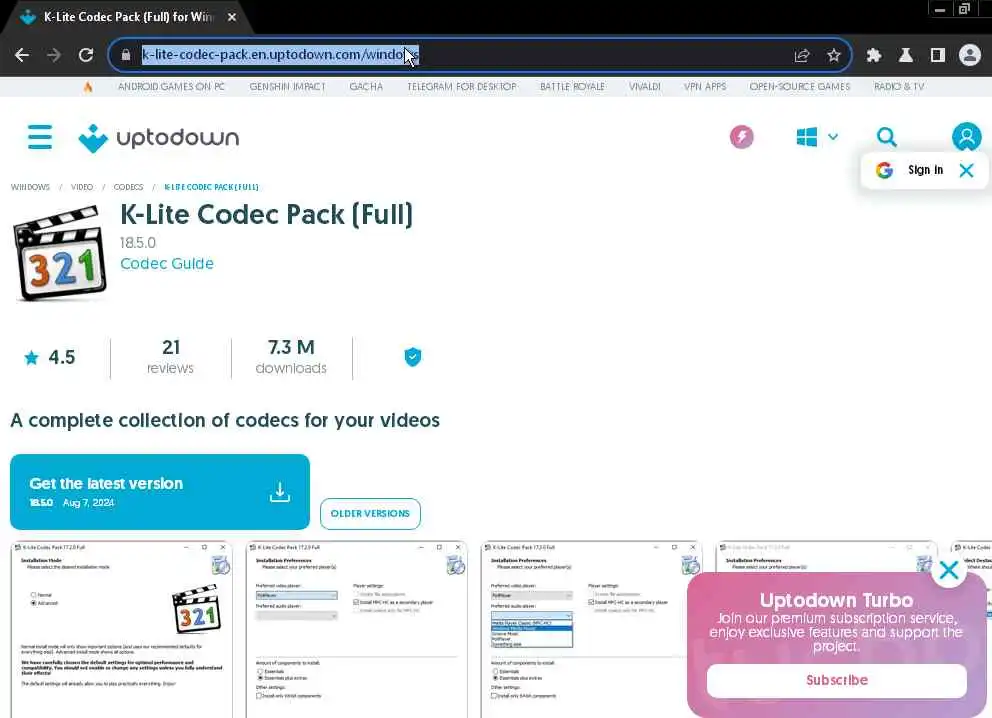This screenshot has height=718, width=992.
Task: Click Subscribe in Uptodown Turbo popup
Action: pos(836,680)
